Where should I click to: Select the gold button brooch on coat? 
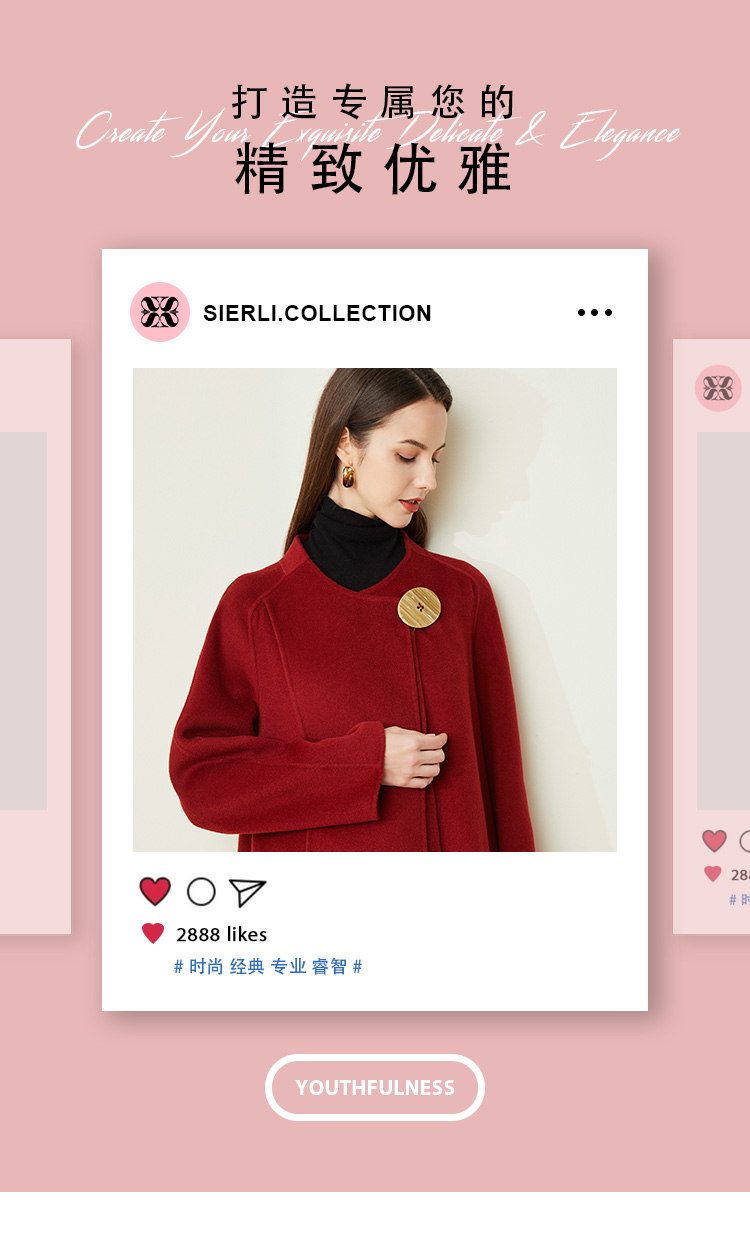coord(419,607)
